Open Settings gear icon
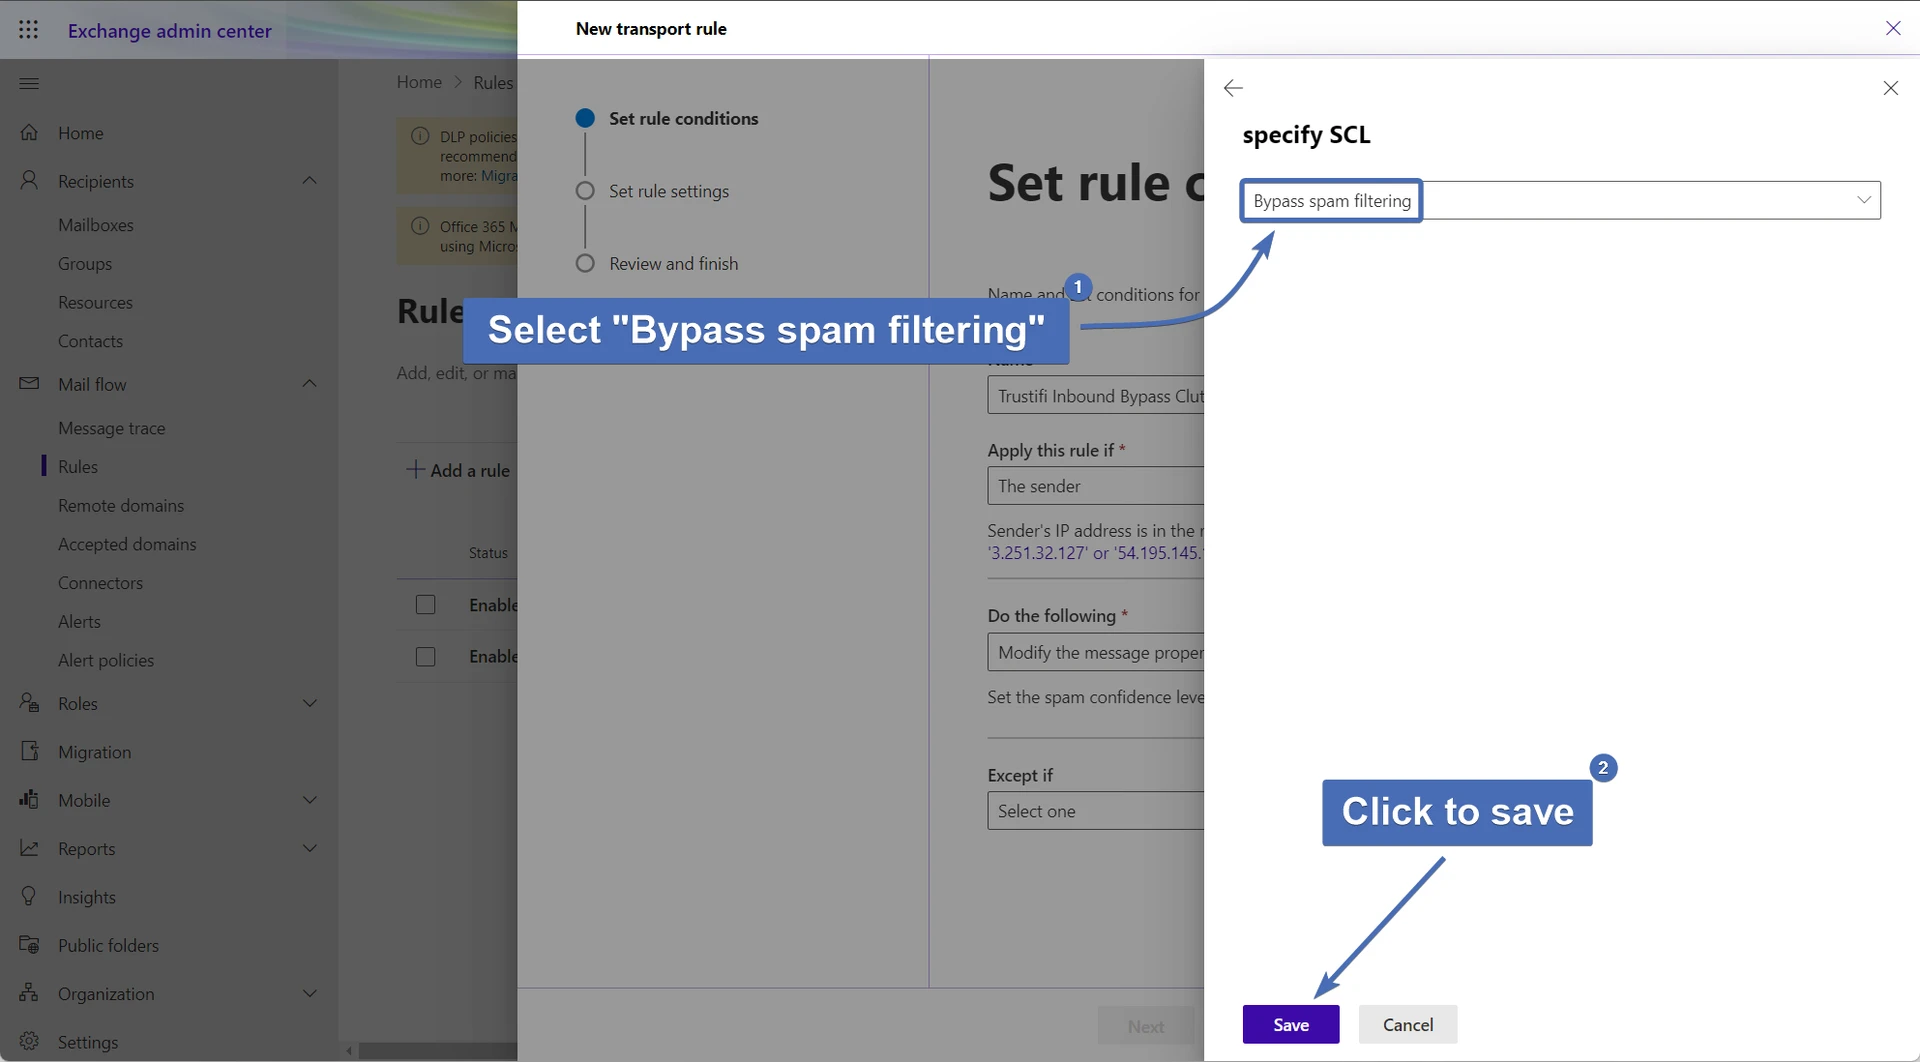The image size is (1920, 1062). (x=30, y=1041)
